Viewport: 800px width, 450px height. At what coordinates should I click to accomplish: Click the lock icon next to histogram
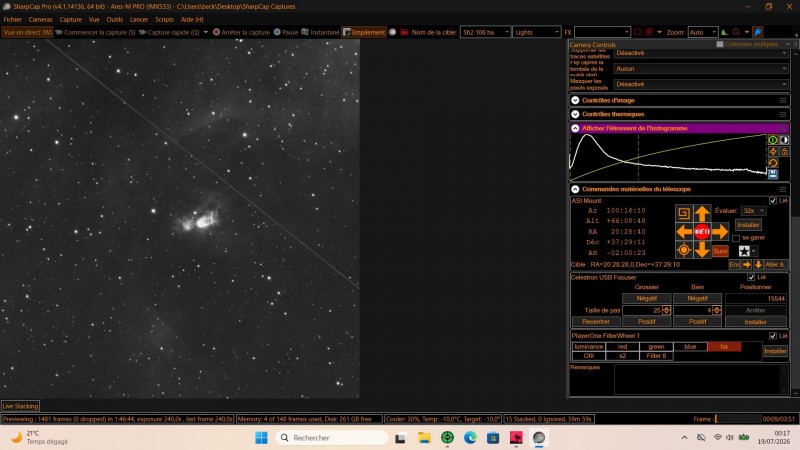784,152
